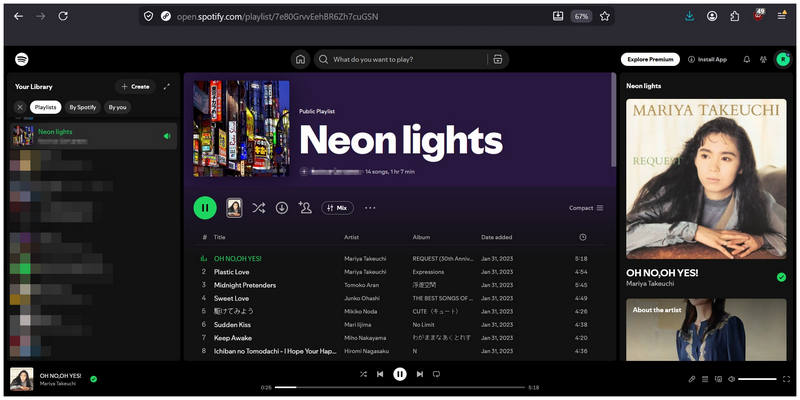Open the Expressions album link

pos(428,271)
